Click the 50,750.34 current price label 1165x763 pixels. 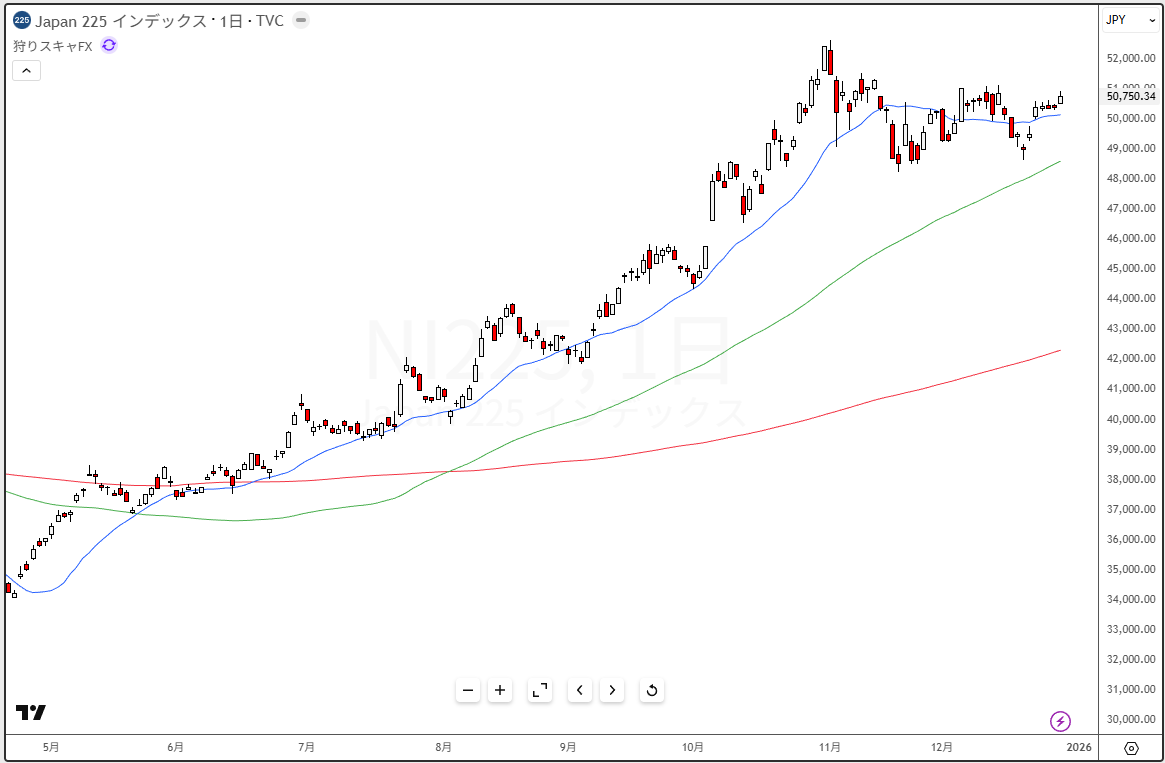(x=1130, y=96)
